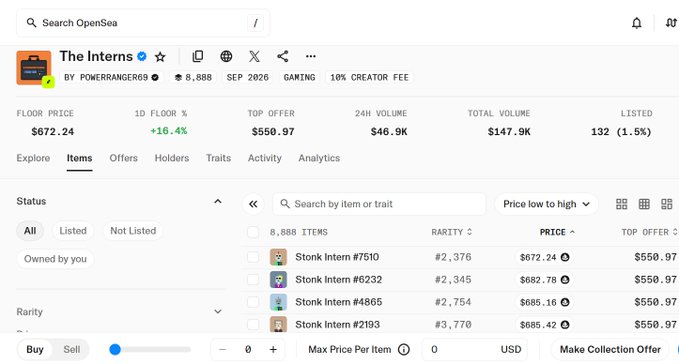Open collection website globe icon

pyautogui.click(x=226, y=56)
